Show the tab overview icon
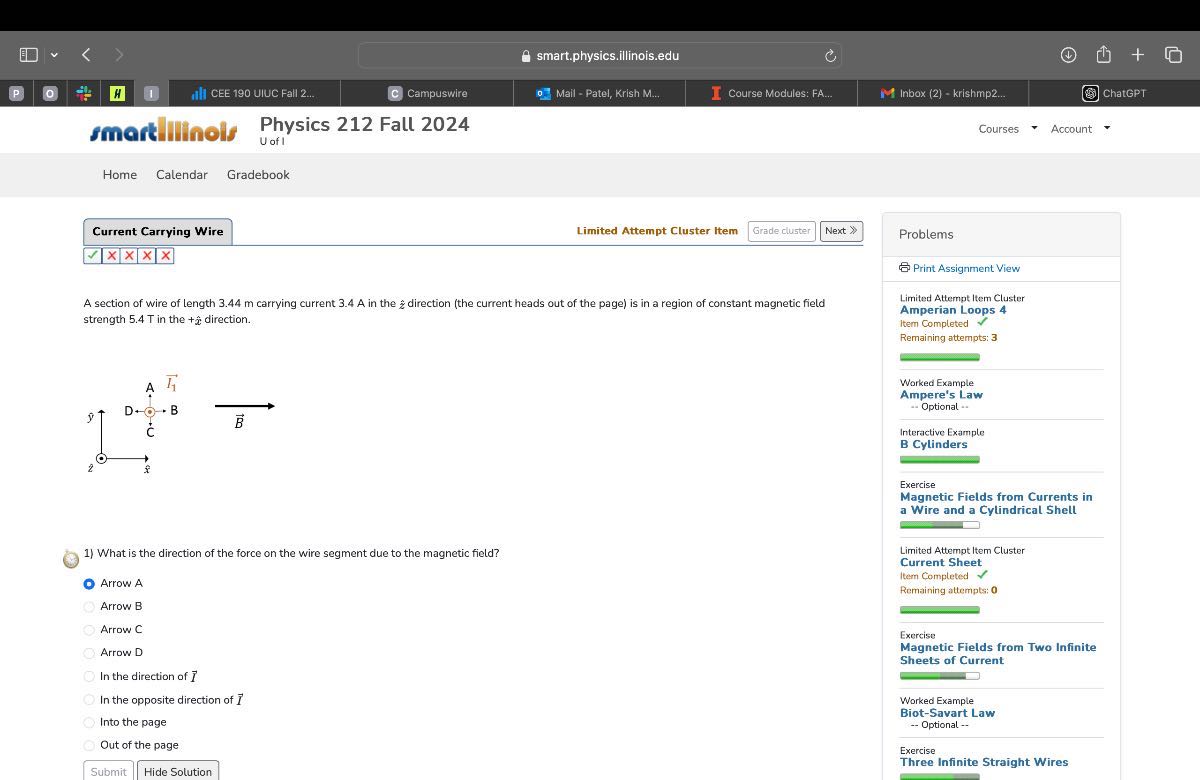 (1173, 55)
